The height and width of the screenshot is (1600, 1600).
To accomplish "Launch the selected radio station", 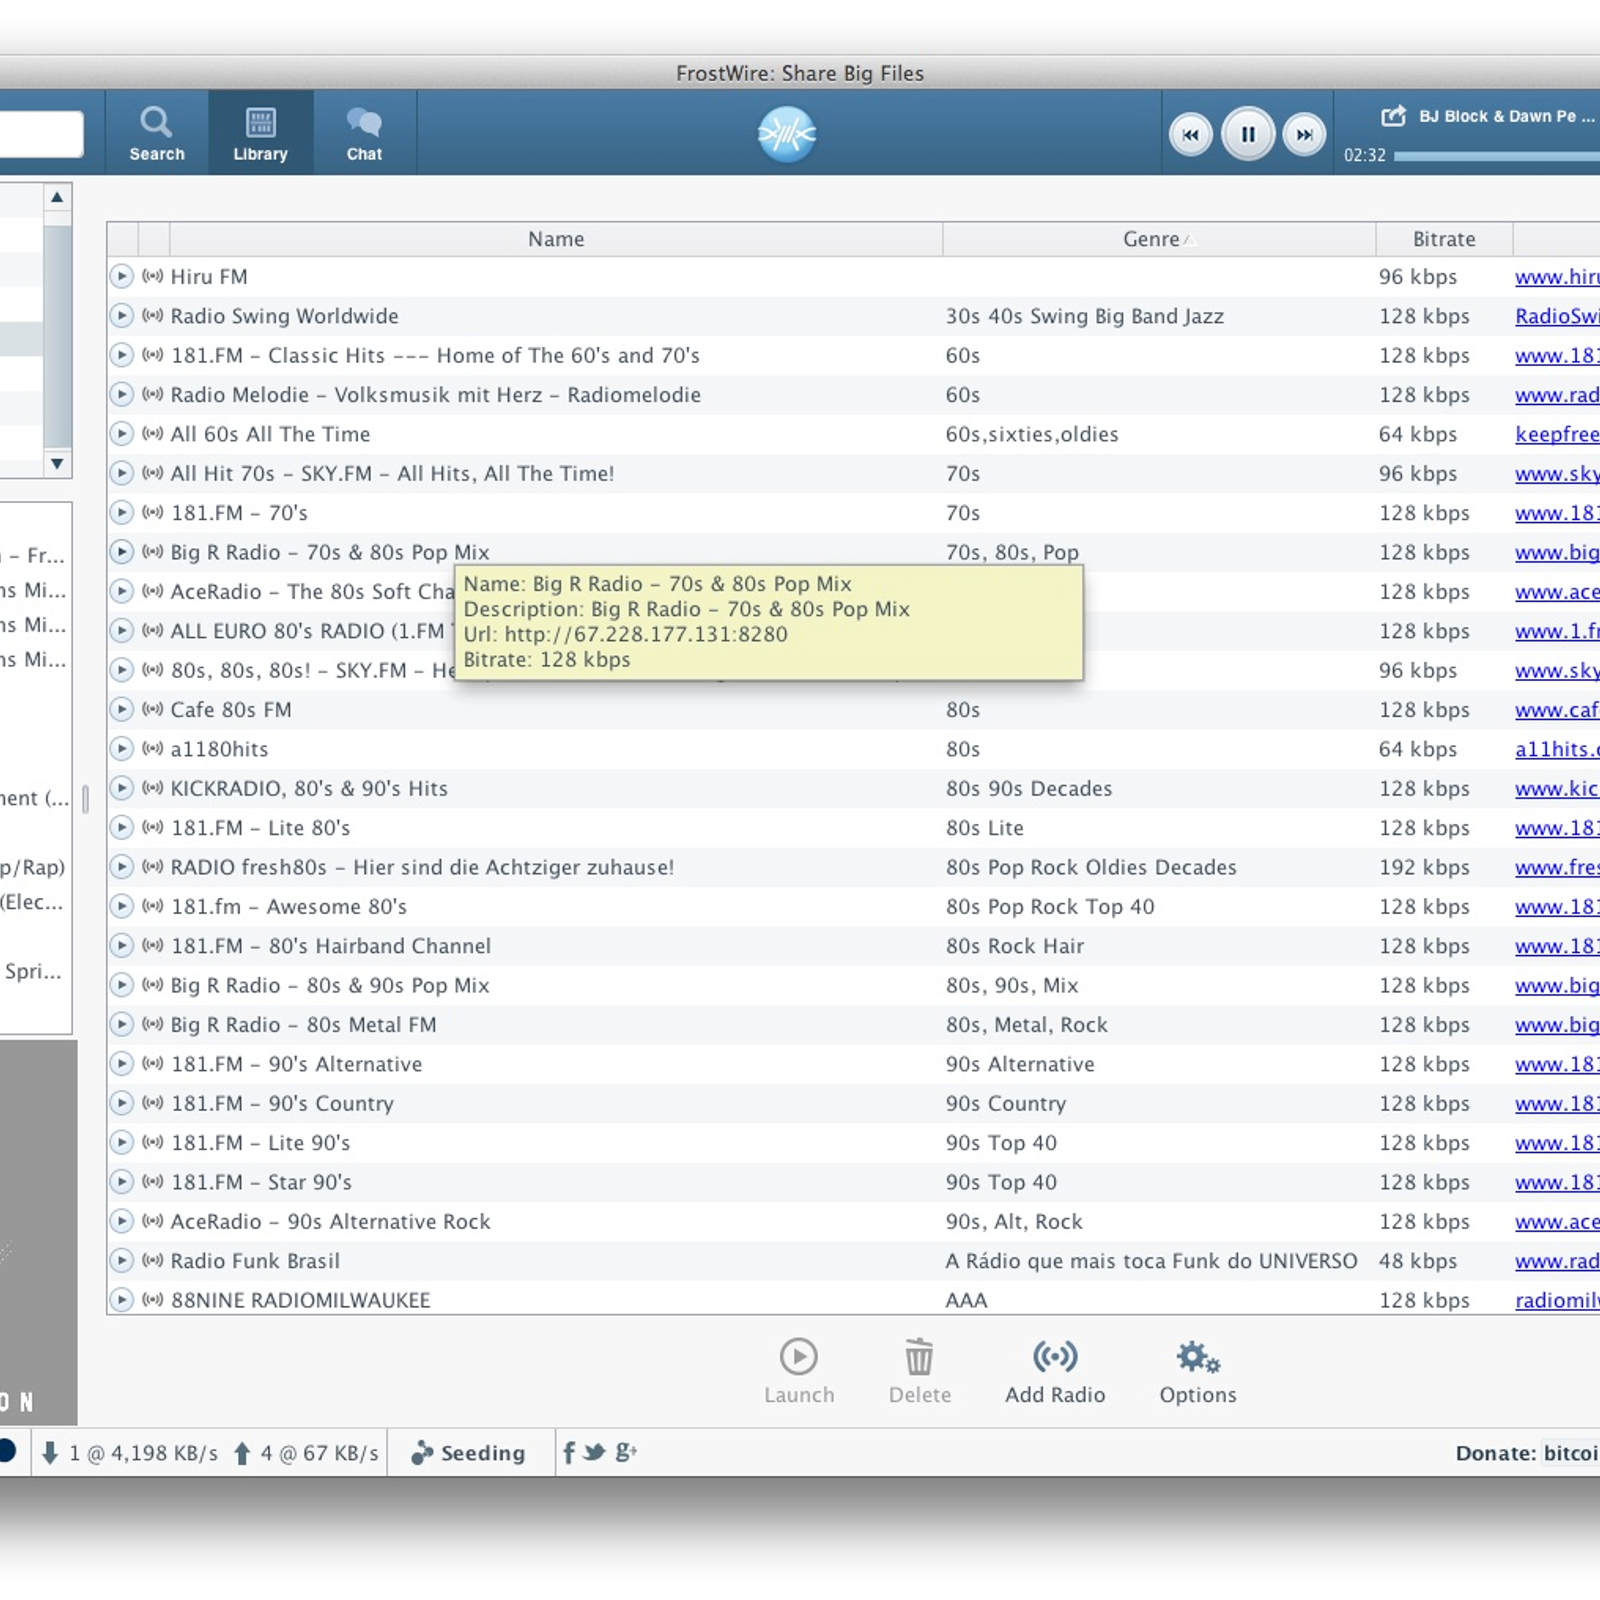I will [x=799, y=1372].
